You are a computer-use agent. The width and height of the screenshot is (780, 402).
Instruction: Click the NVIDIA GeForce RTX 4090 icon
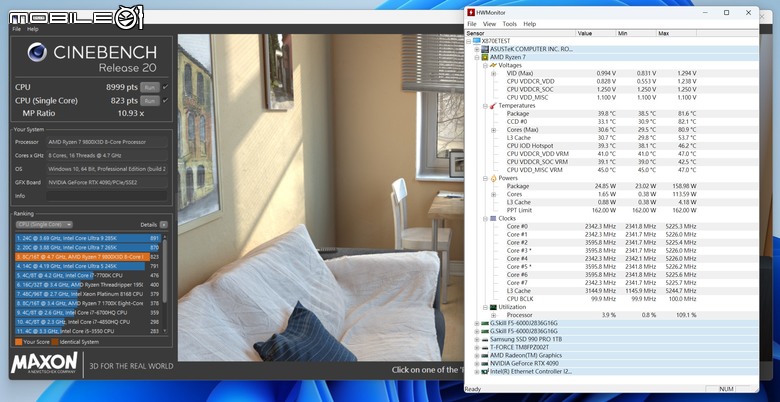[485, 363]
